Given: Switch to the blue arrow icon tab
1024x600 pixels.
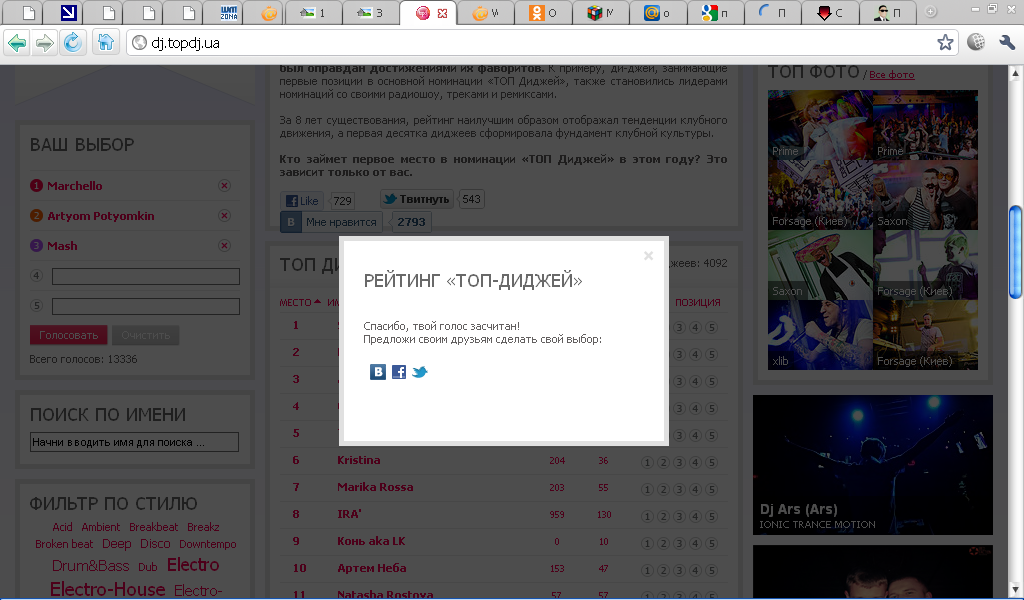Looking at the screenshot, I should [68, 12].
